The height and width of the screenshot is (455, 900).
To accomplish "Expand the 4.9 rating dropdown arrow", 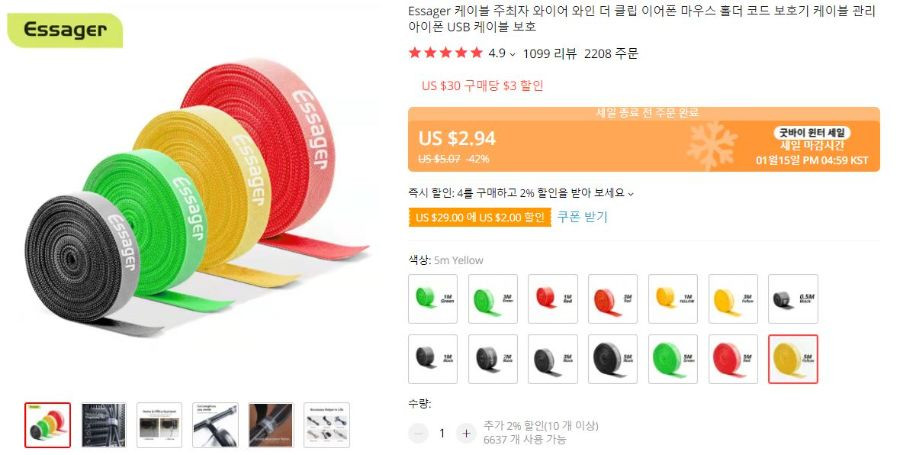I will (x=513, y=54).
